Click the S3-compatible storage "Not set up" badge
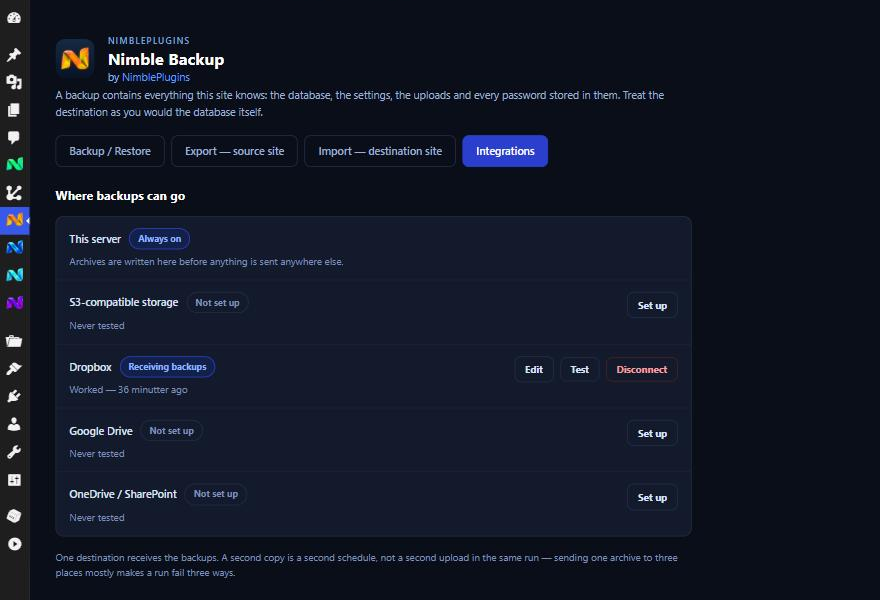This screenshot has width=880, height=600. point(217,303)
